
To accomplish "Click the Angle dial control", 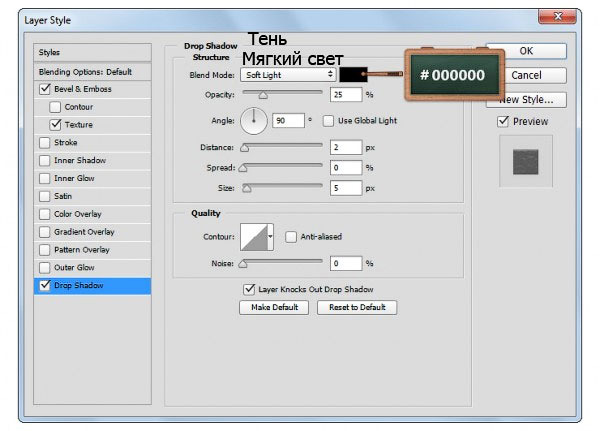I will pyautogui.click(x=254, y=121).
